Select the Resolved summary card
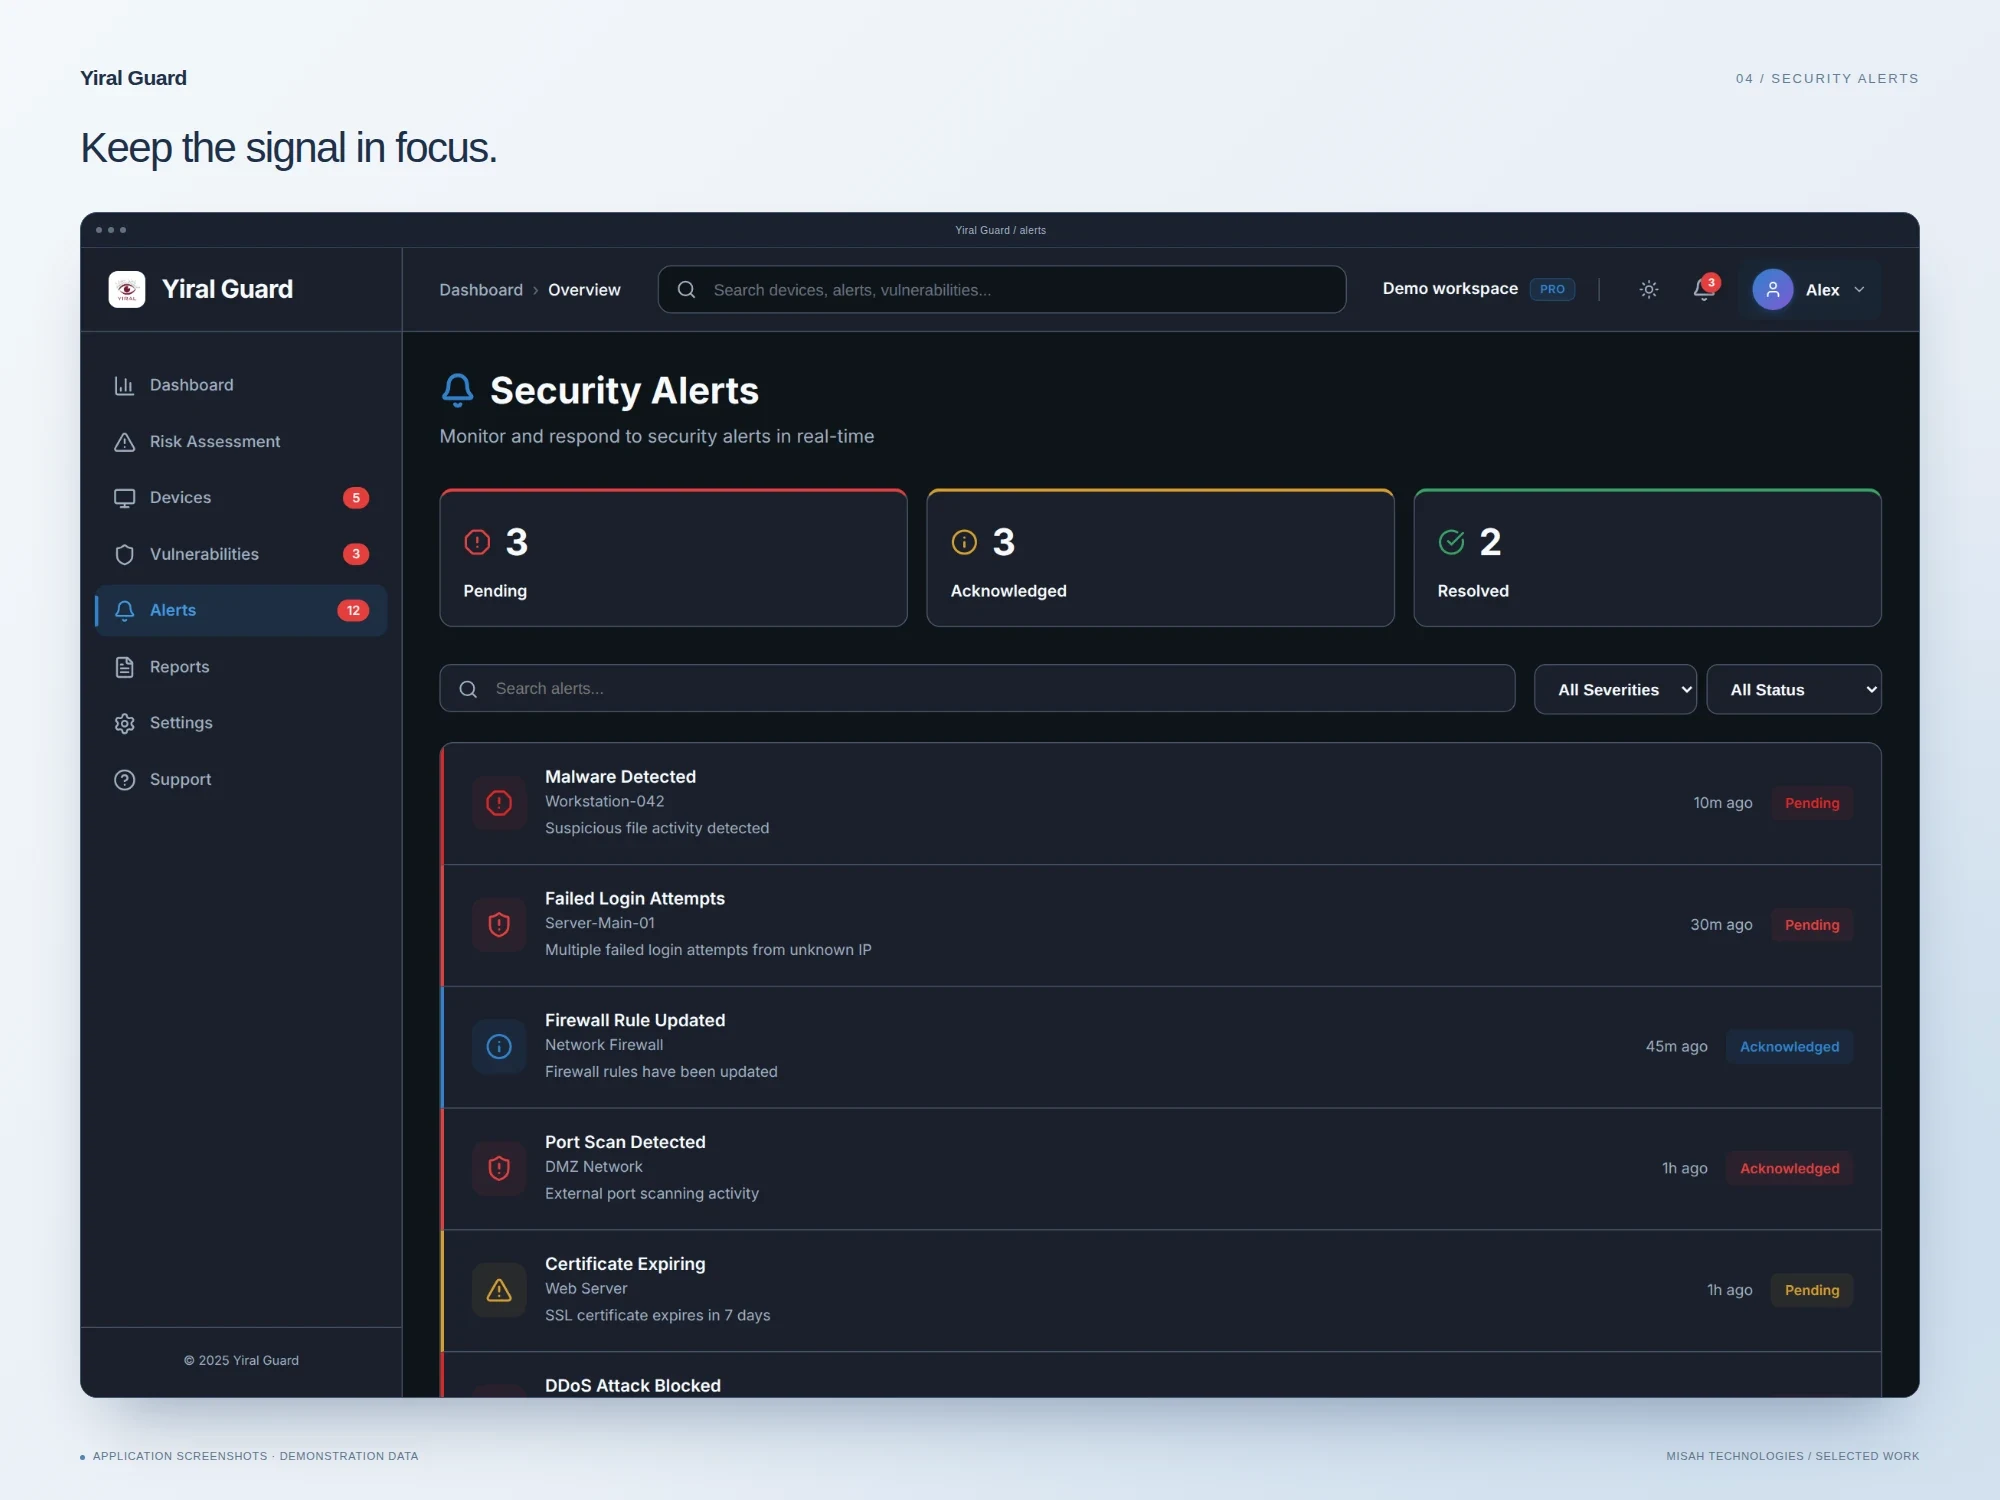Viewport: 2000px width, 1500px height. (1647, 558)
